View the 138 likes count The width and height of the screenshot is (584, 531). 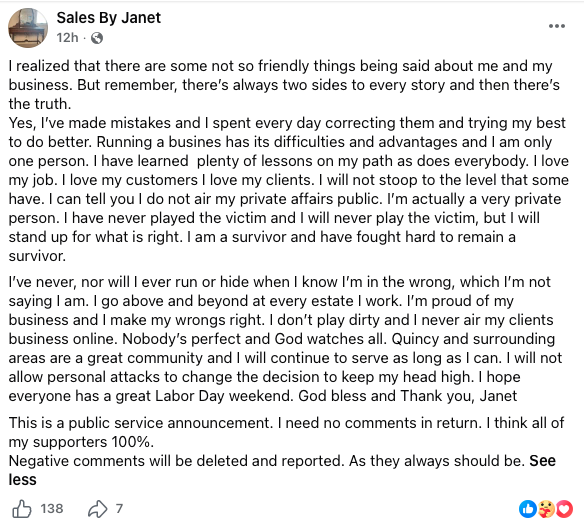coord(52,509)
